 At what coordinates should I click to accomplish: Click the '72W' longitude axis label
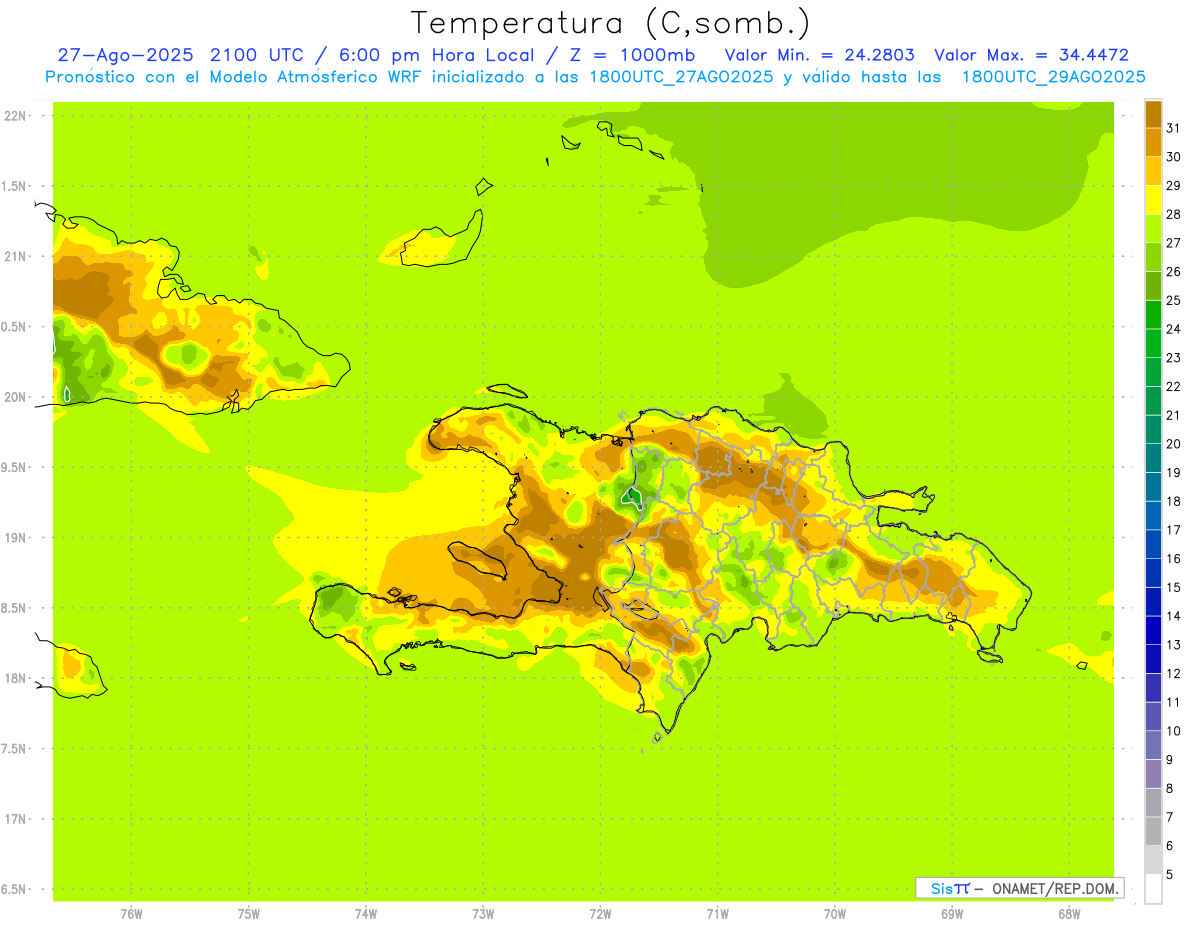point(600,913)
